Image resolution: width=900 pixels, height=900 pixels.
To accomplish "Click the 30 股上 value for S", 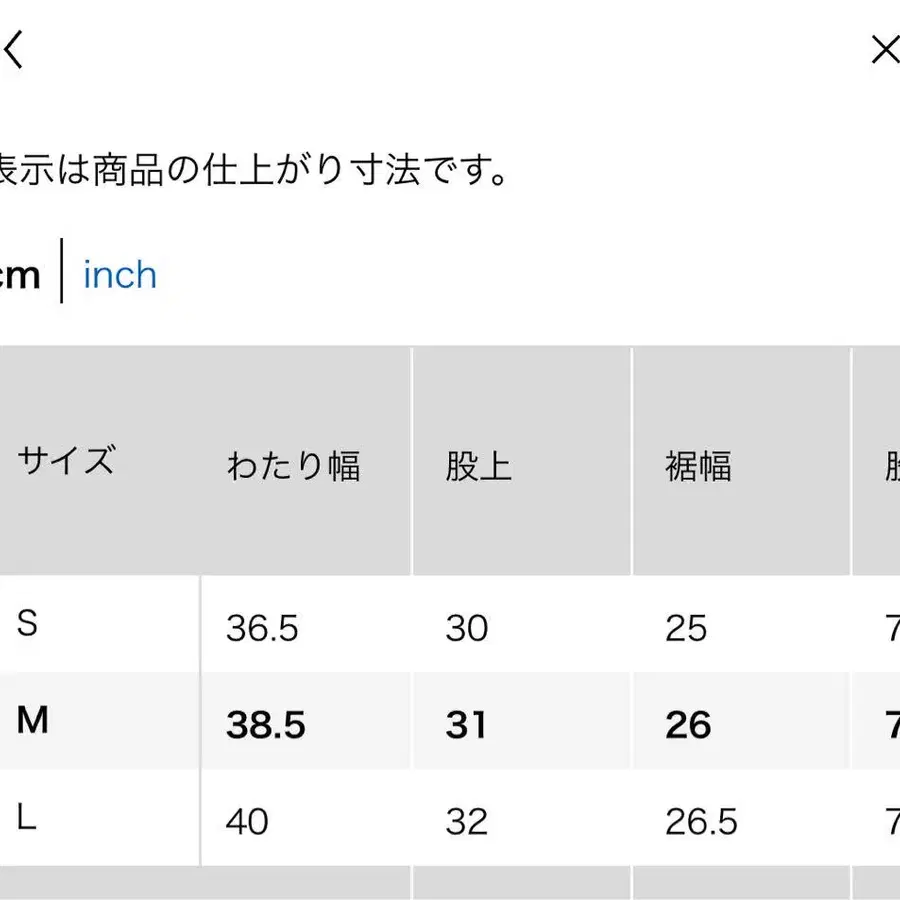I will (467, 628).
